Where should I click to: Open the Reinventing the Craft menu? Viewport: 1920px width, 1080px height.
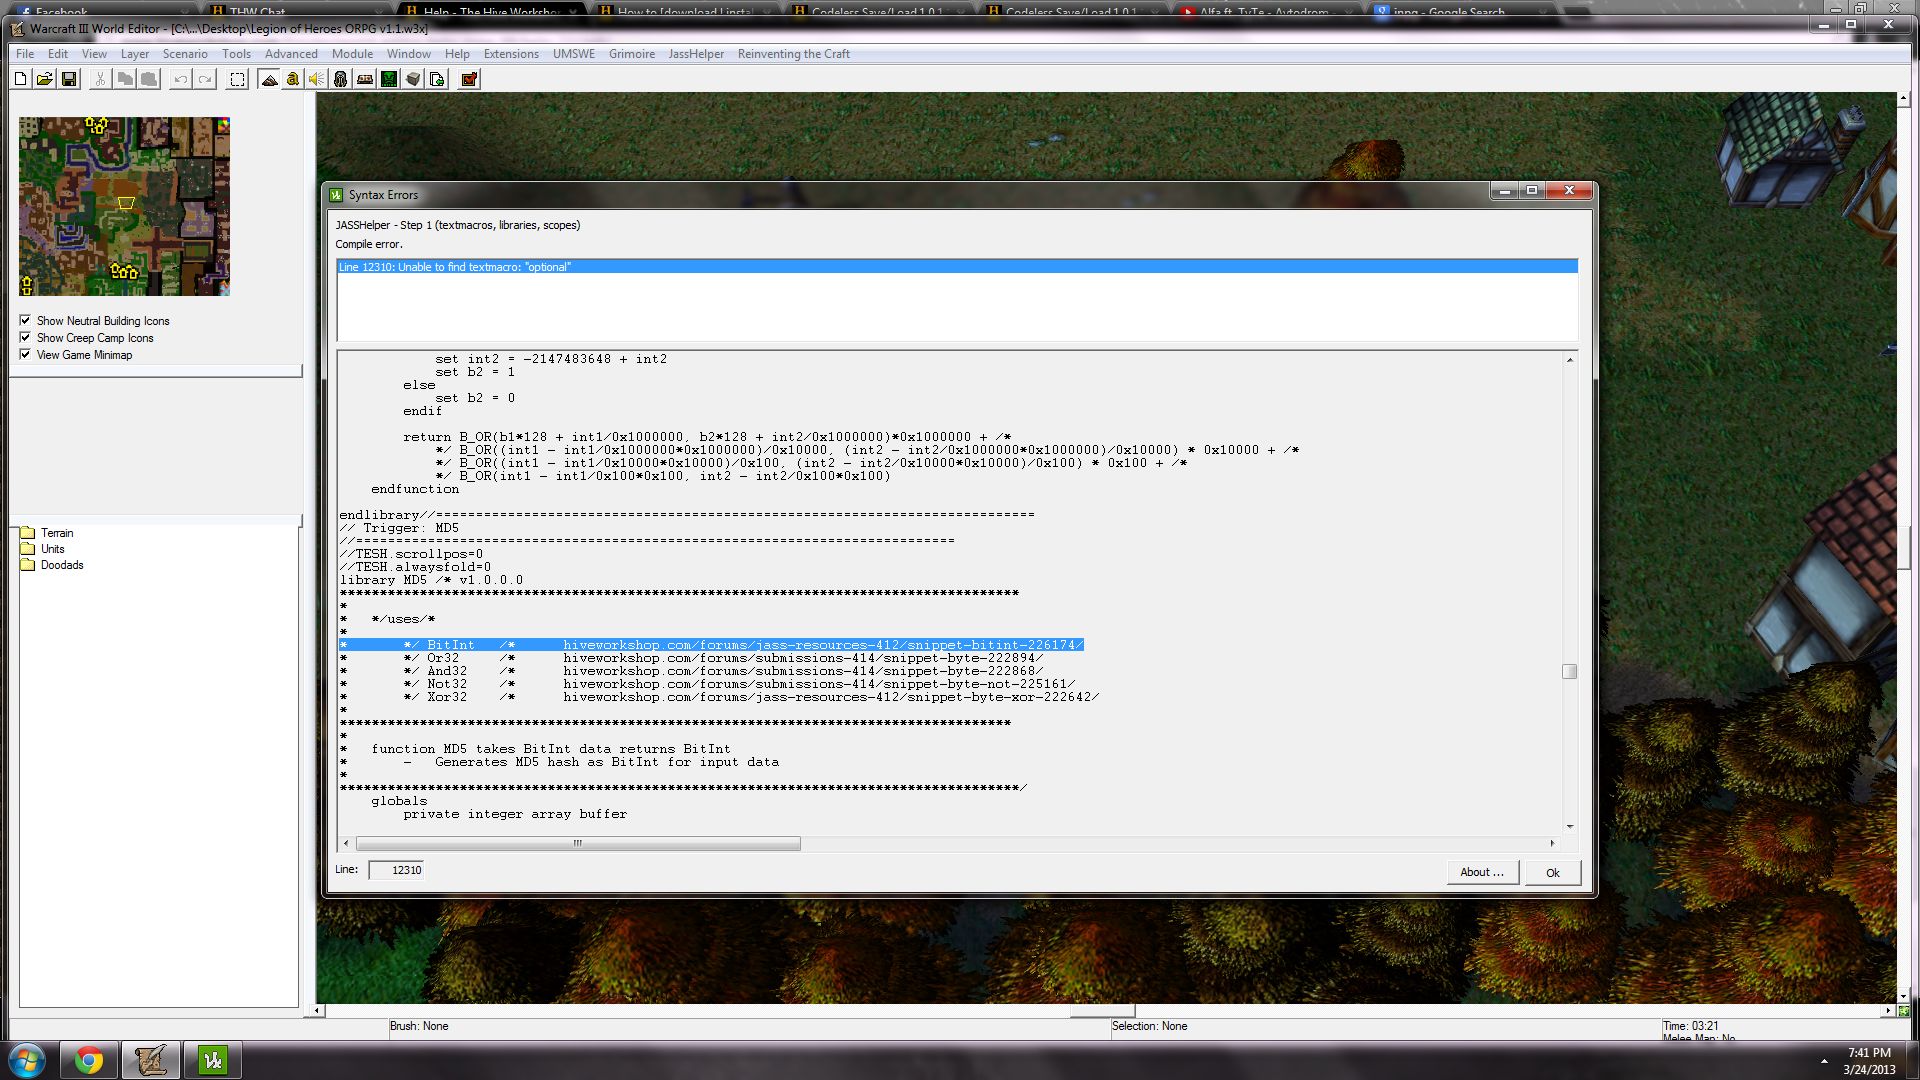click(x=794, y=54)
